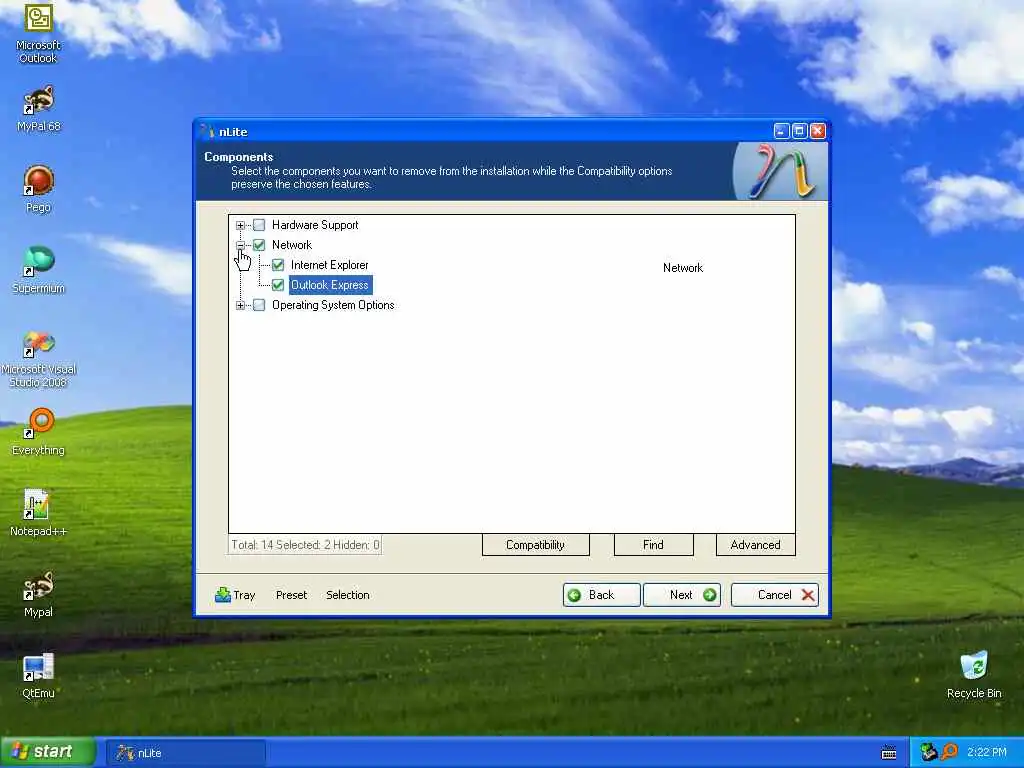Select the Recycle Bin icon

[974, 675]
